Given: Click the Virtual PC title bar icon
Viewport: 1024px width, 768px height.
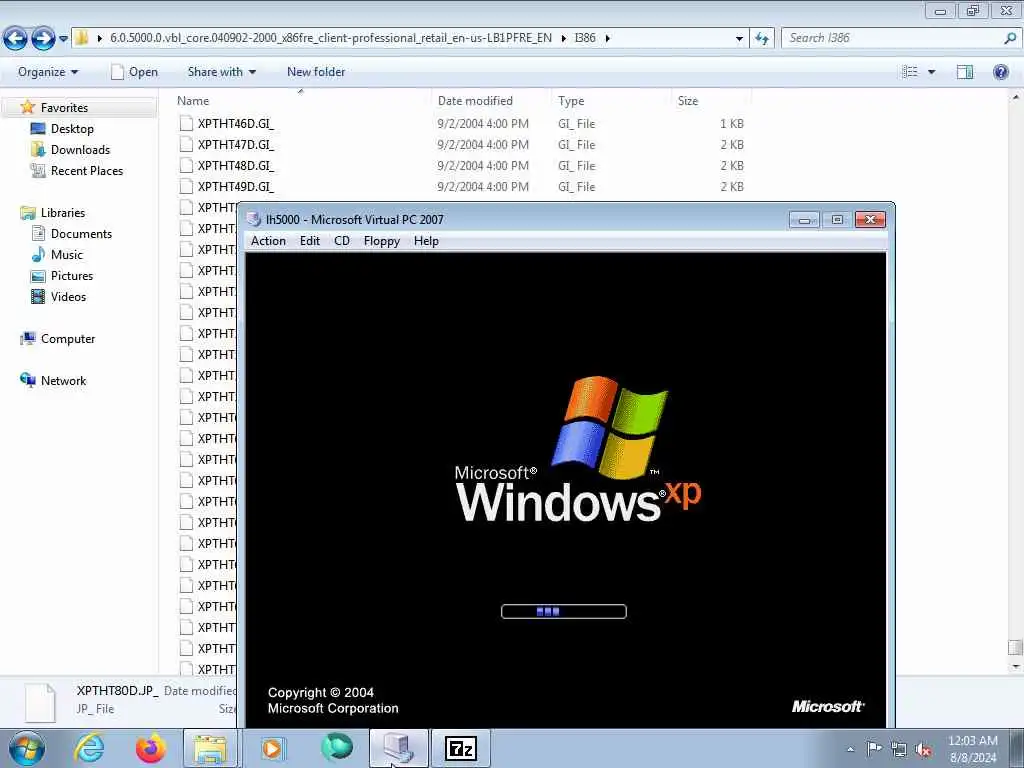Looking at the screenshot, I should (254, 219).
